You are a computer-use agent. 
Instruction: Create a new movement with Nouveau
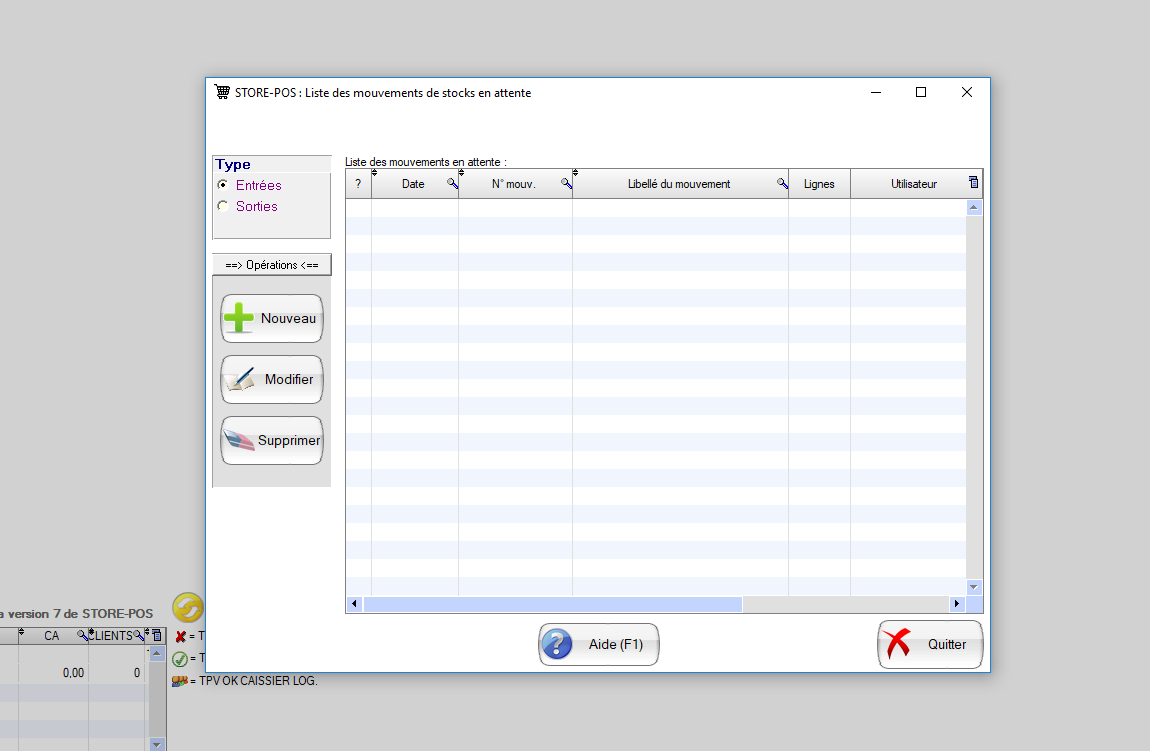[x=272, y=319]
